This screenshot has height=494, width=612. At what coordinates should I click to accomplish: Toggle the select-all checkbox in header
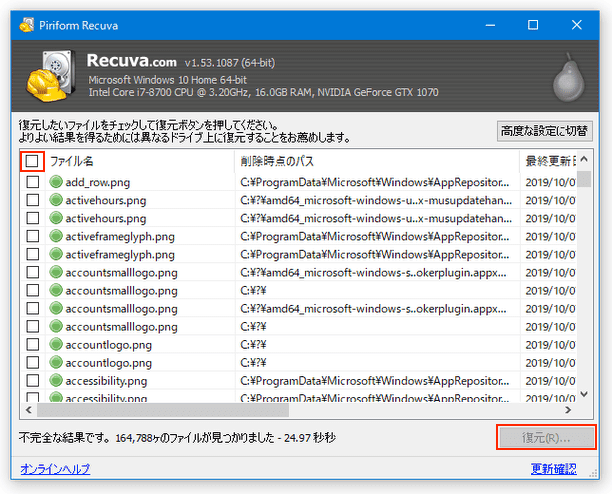(33, 160)
